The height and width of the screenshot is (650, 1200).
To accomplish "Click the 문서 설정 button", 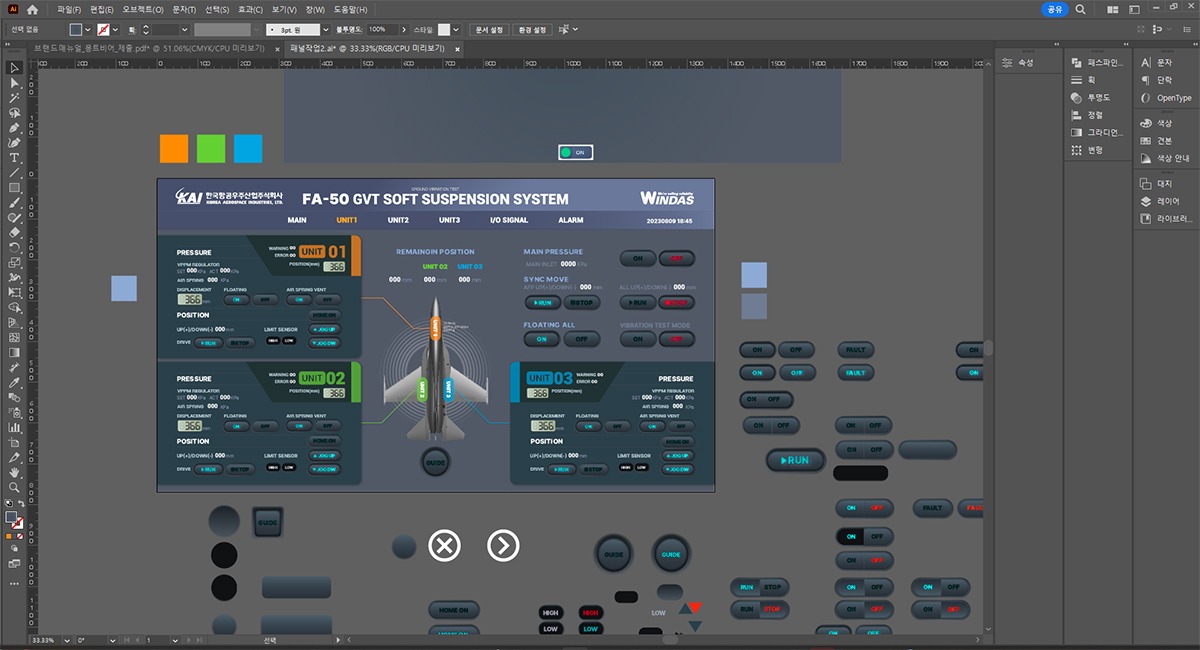I will (490, 30).
